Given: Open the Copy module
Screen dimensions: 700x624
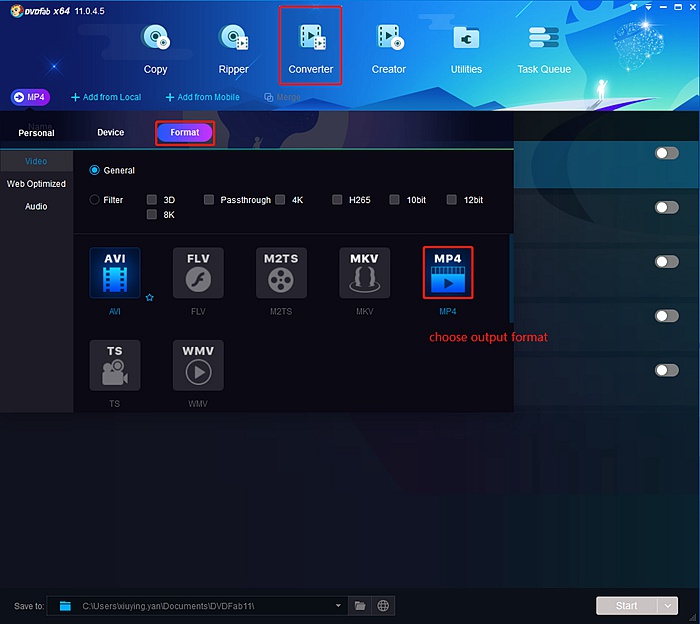Looking at the screenshot, I should coord(155,49).
